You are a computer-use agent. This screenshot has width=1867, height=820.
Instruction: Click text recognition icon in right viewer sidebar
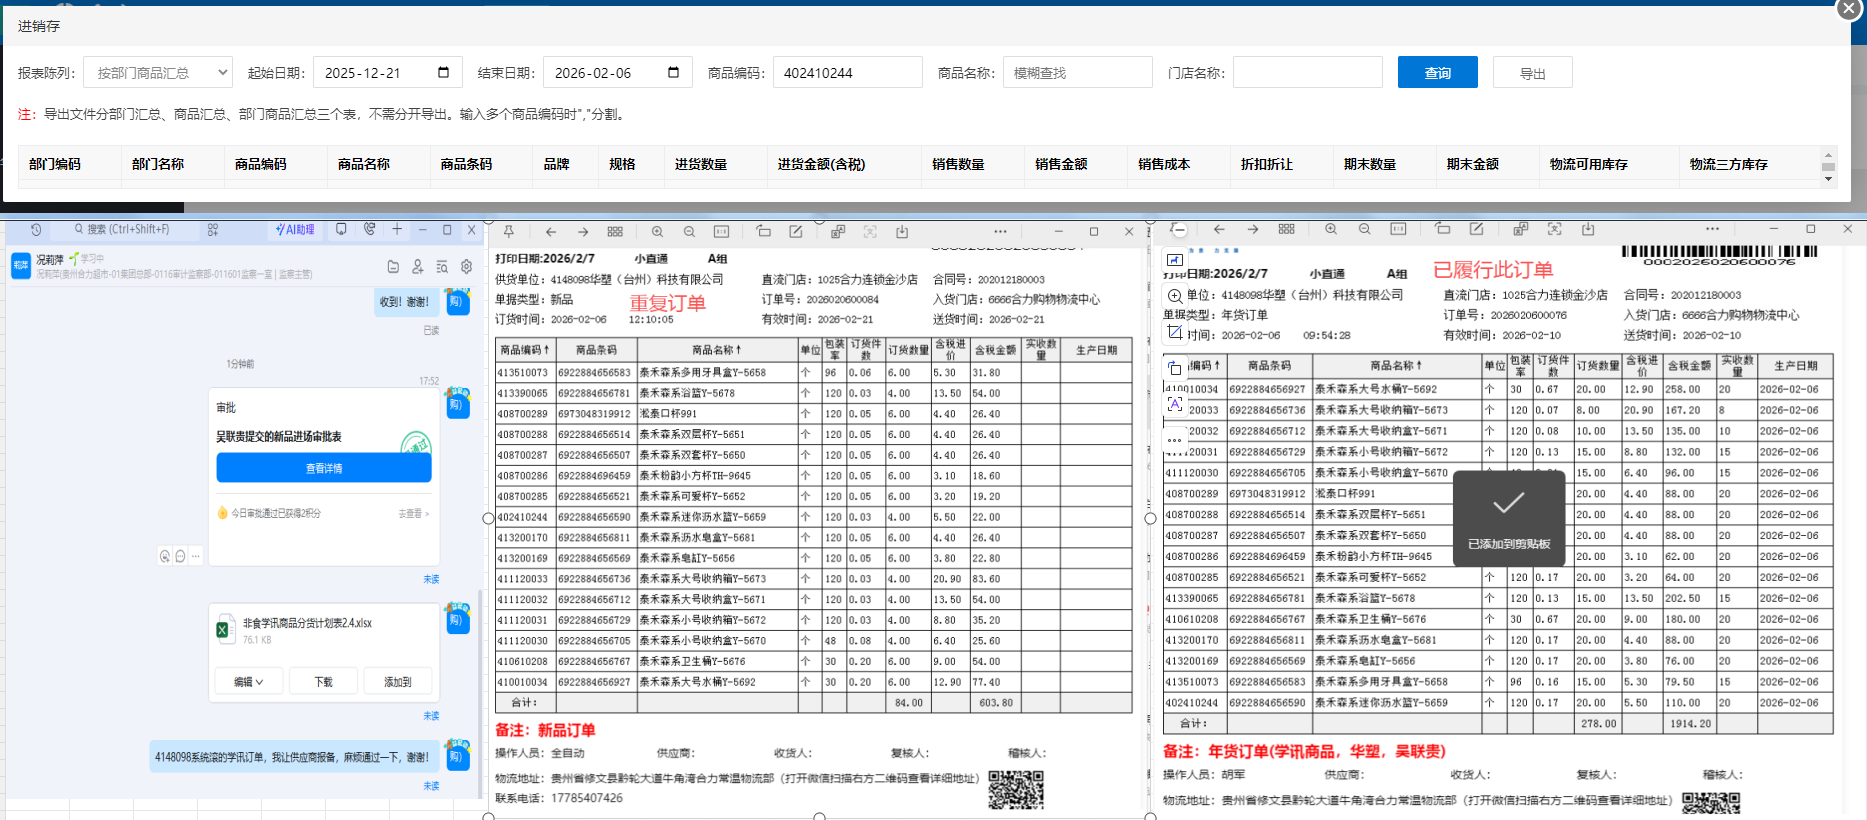click(x=1175, y=404)
